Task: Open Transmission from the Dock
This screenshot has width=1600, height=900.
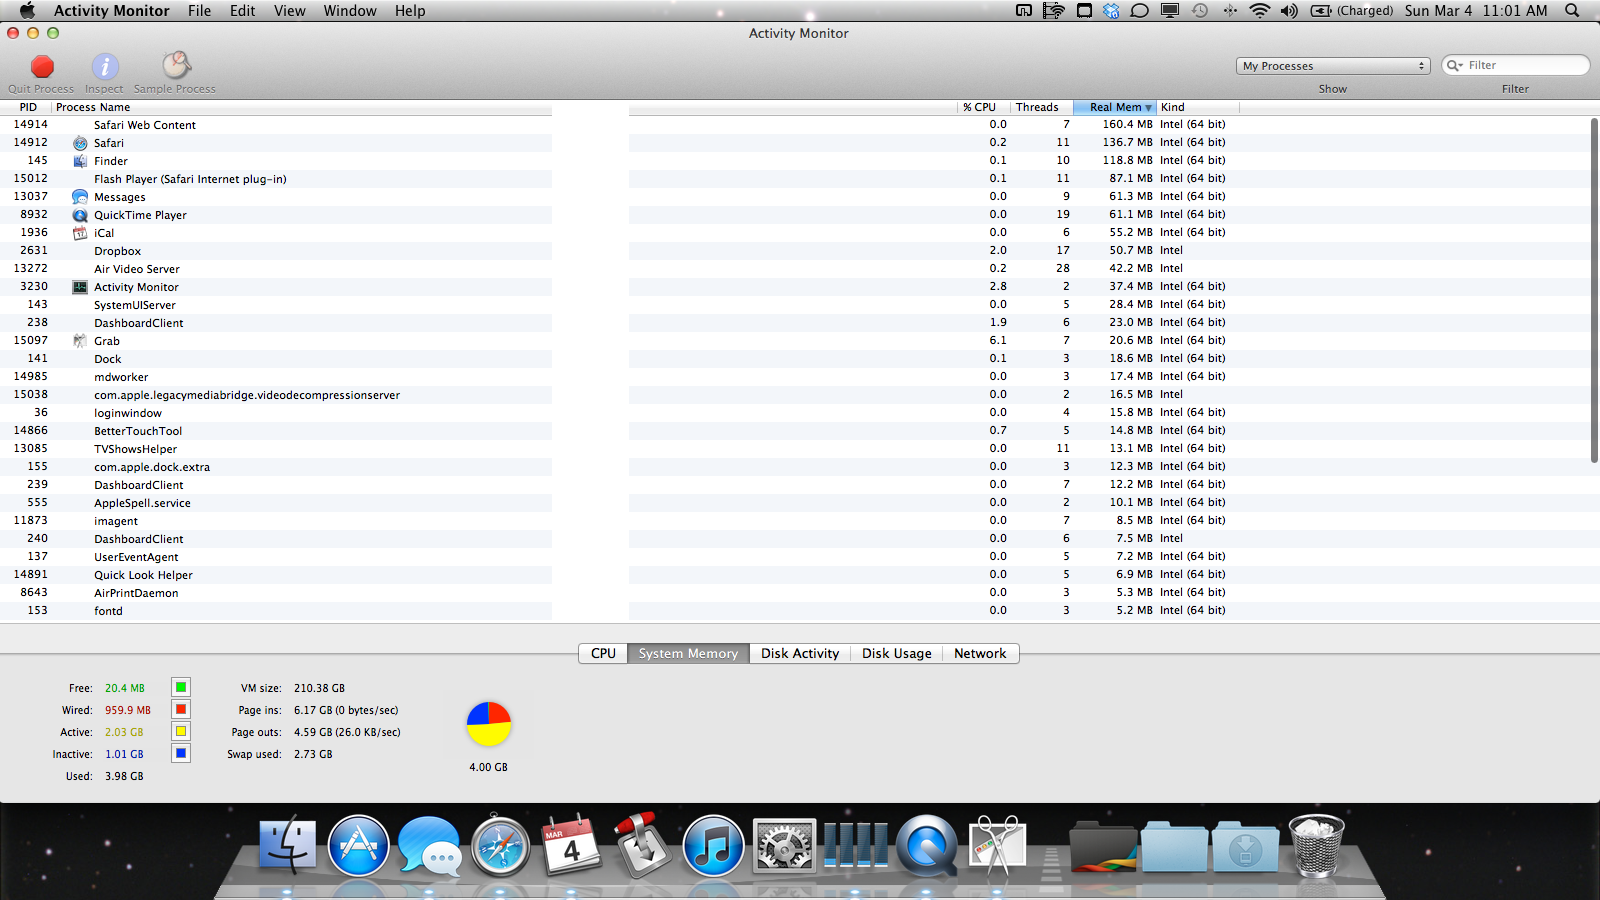Action: pyautogui.click(x=642, y=846)
